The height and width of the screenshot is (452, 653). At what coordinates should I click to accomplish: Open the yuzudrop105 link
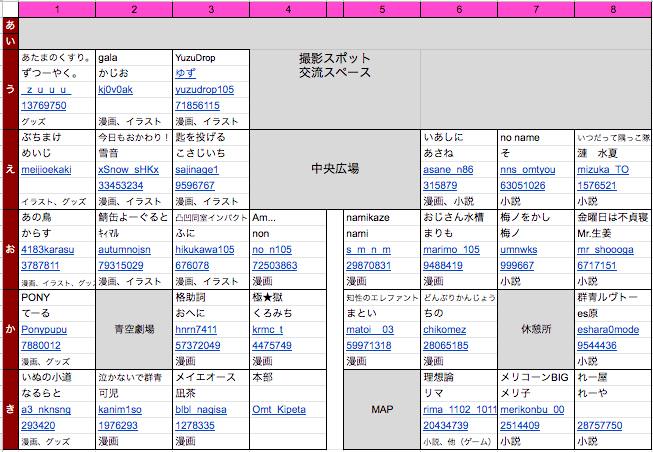click(204, 90)
